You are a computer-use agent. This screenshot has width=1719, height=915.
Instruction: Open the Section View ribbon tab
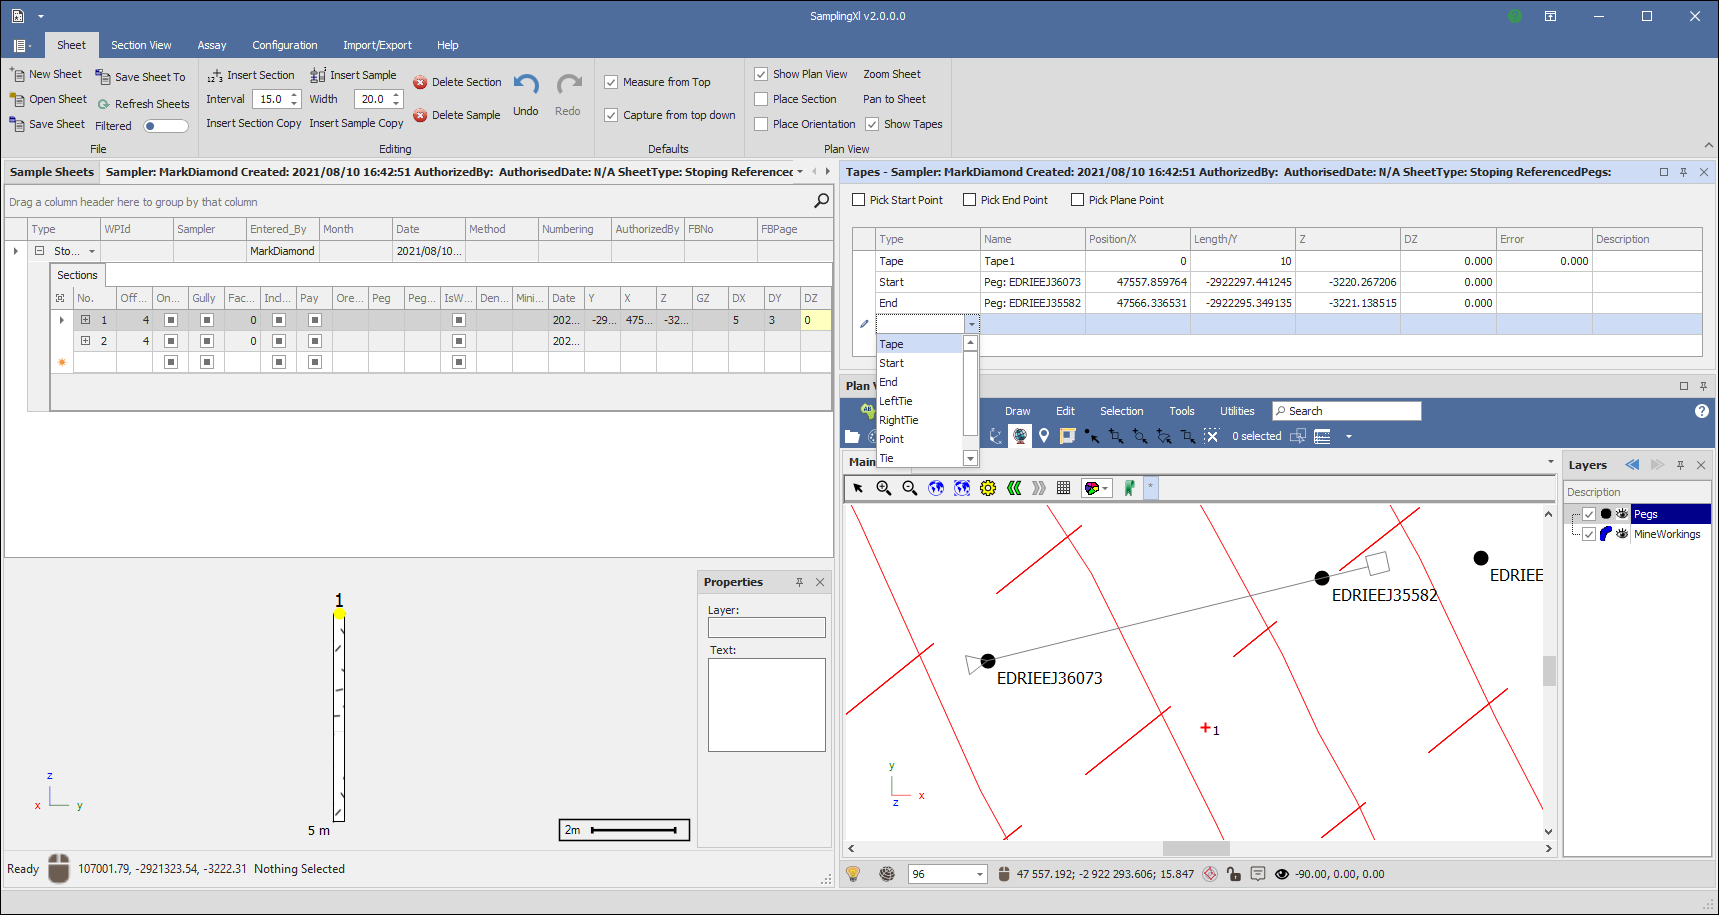[x=141, y=45]
